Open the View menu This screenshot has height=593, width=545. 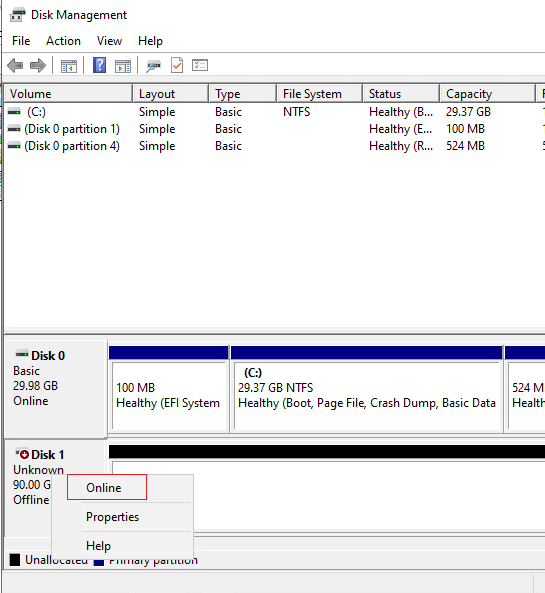point(109,40)
